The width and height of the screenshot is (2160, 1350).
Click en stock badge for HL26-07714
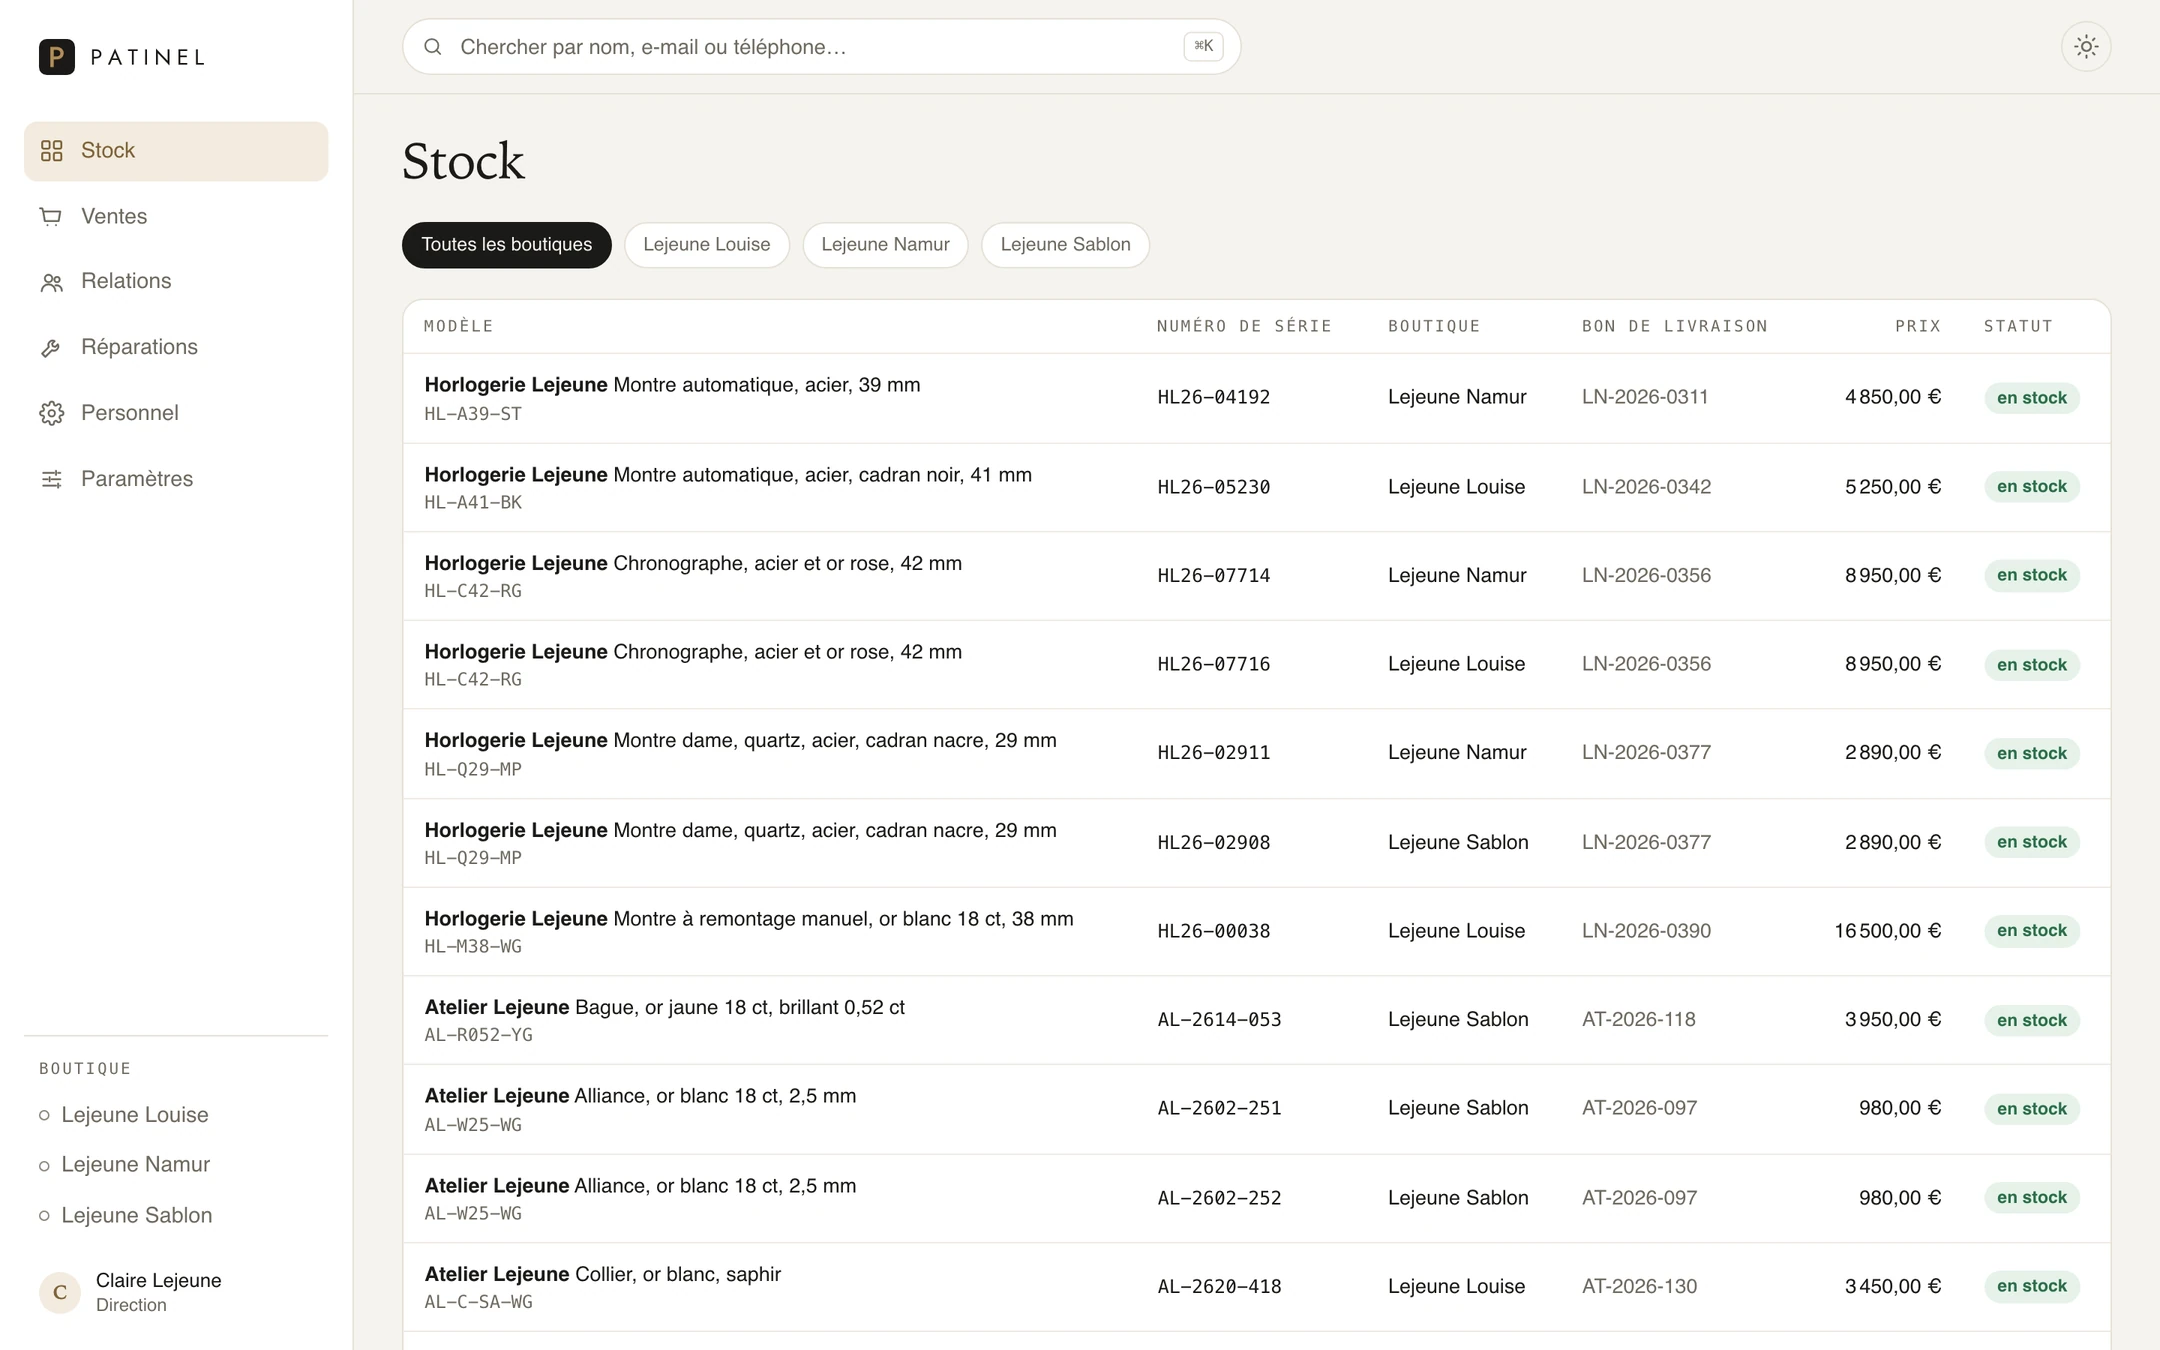(x=2032, y=575)
